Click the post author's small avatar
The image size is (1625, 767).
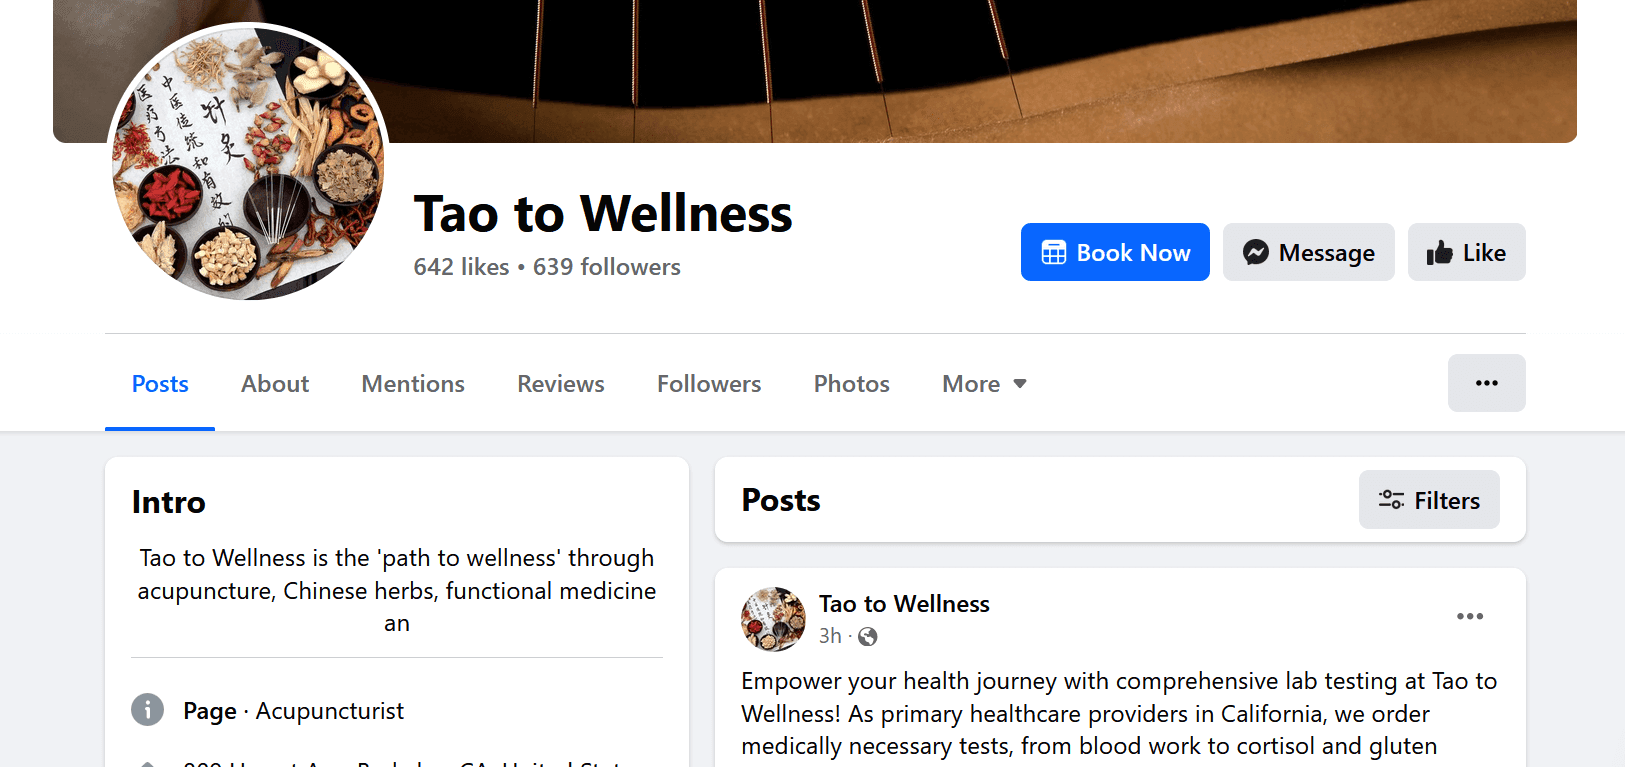(x=773, y=619)
